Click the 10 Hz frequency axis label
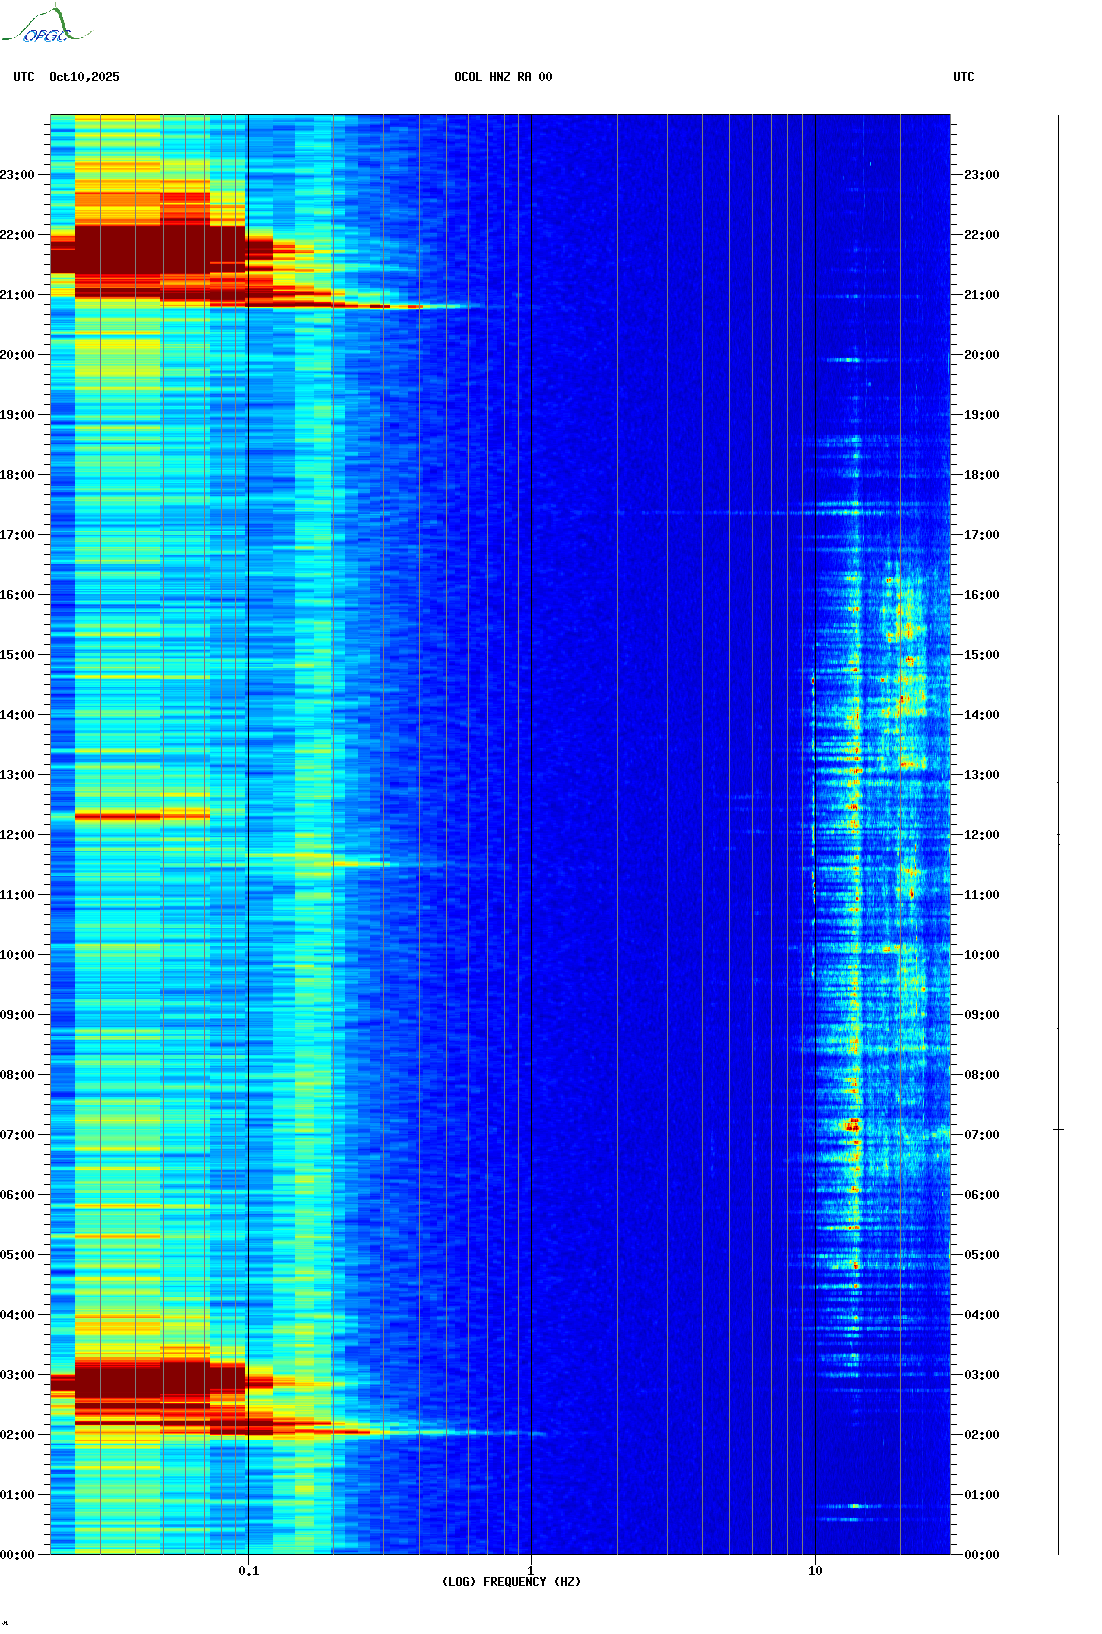 [x=815, y=1571]
